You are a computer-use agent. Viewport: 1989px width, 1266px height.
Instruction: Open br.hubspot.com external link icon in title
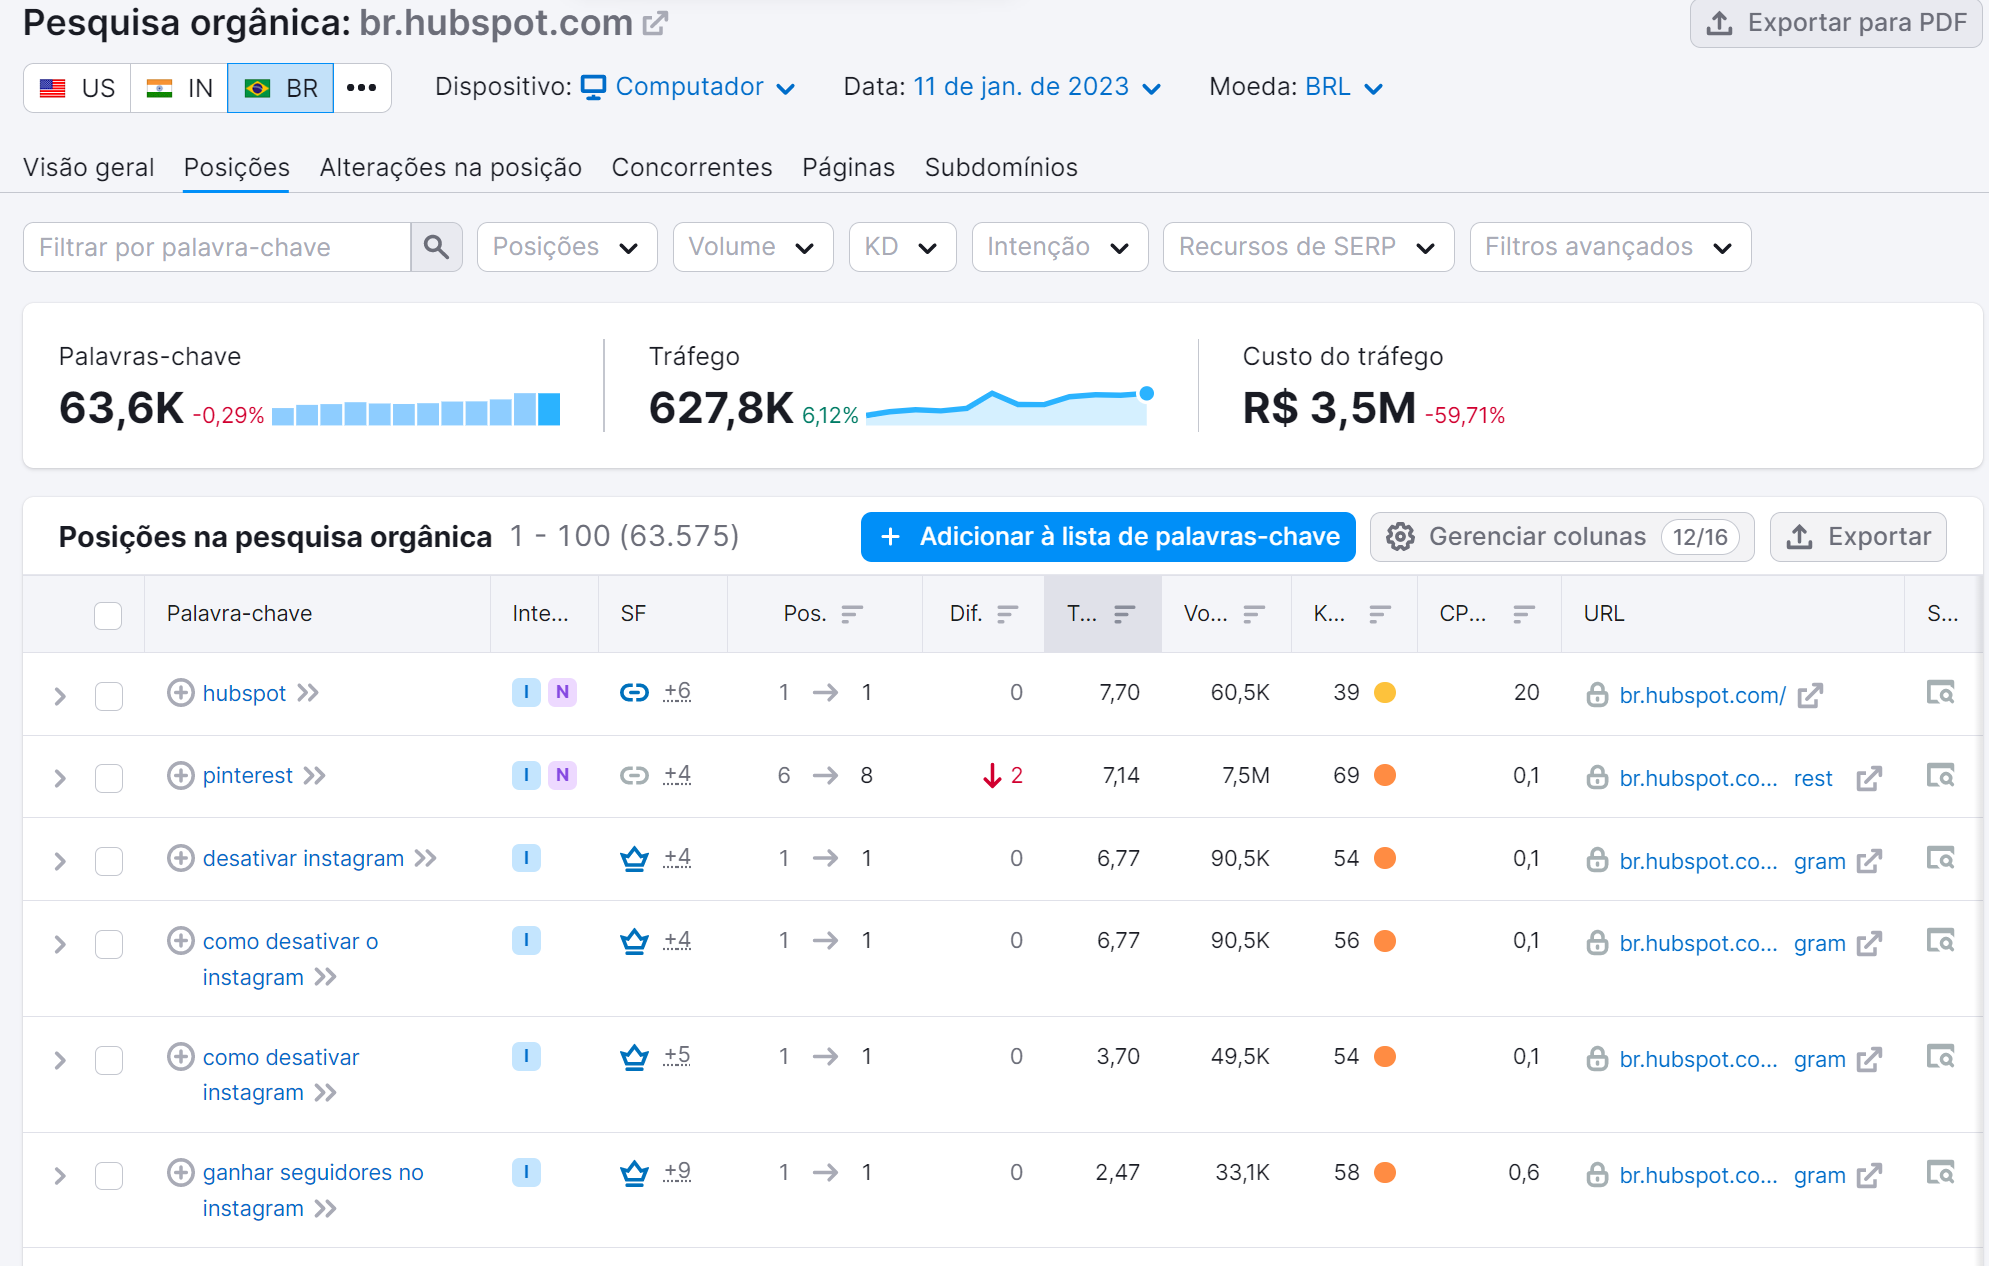[x=655, y=23]
